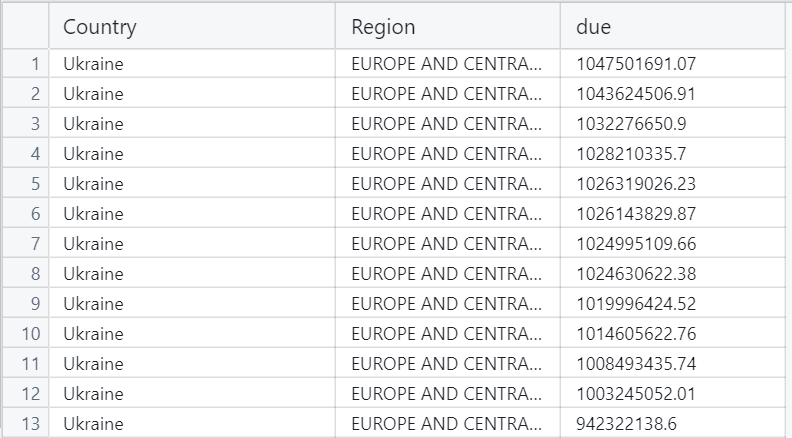792x438 pixels.
Task: Click Region cell in row 12
Action: [x=448, y=394]
